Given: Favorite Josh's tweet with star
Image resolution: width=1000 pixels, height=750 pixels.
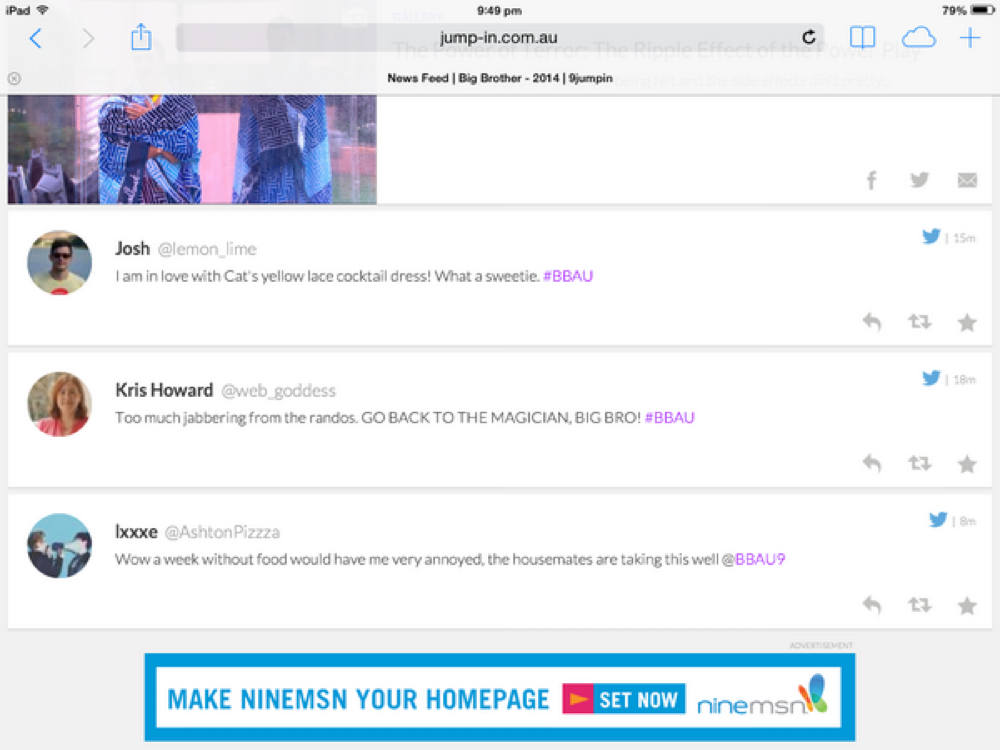Looking at the screenshot, I should coord(967,322).
